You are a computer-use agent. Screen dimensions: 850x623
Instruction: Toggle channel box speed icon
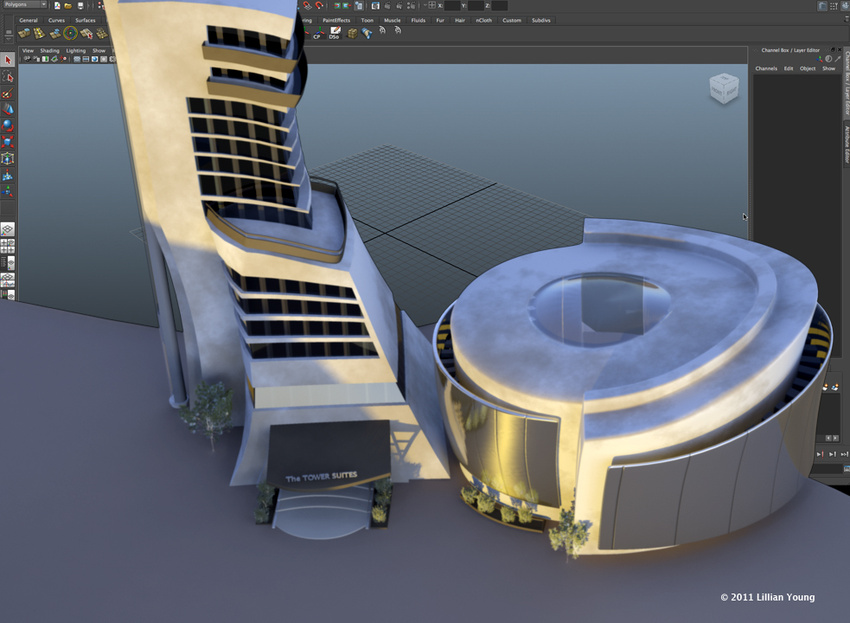[x=828, y=59]
